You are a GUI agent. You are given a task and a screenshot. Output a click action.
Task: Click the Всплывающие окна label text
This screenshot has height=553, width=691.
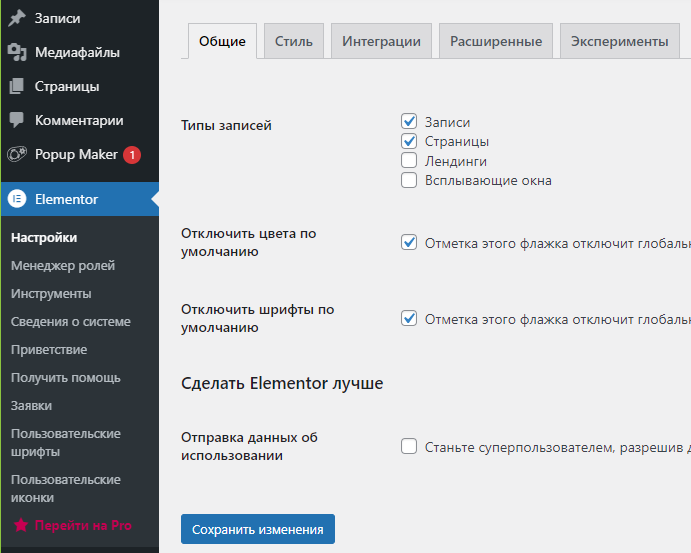[488, 180]
